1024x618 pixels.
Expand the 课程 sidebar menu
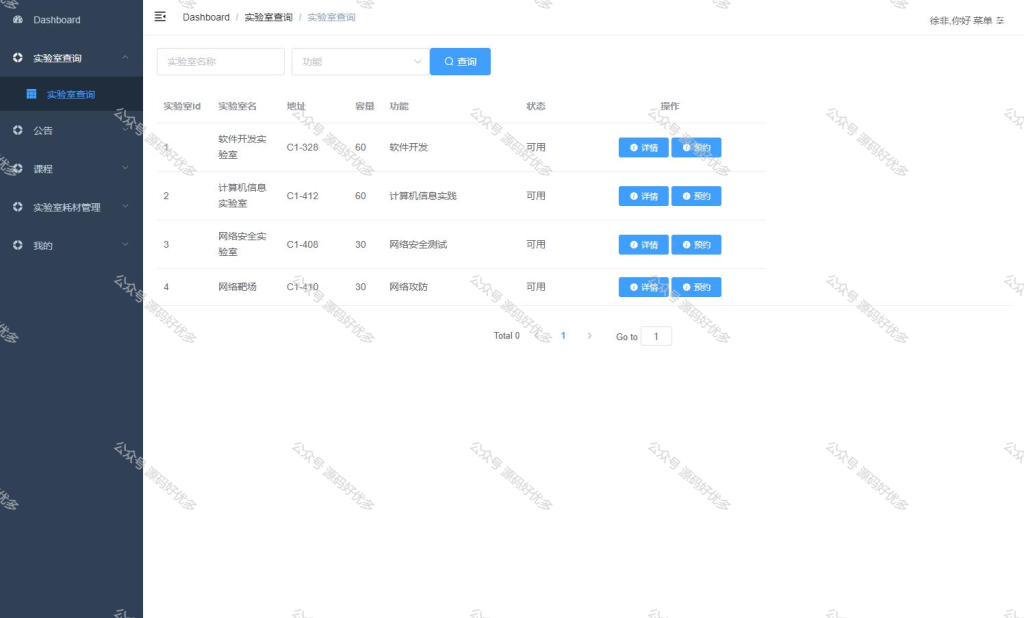71,169
